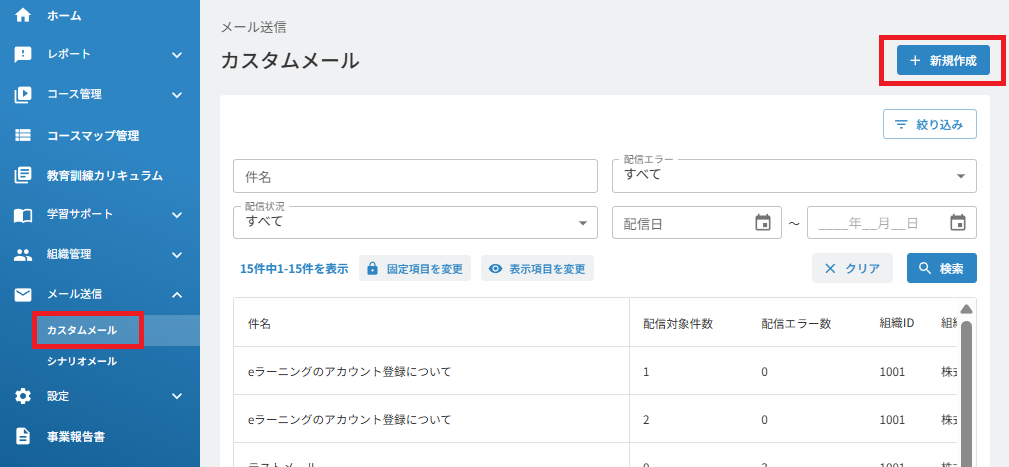Click the X icon on クリア button

pos(830,269)
